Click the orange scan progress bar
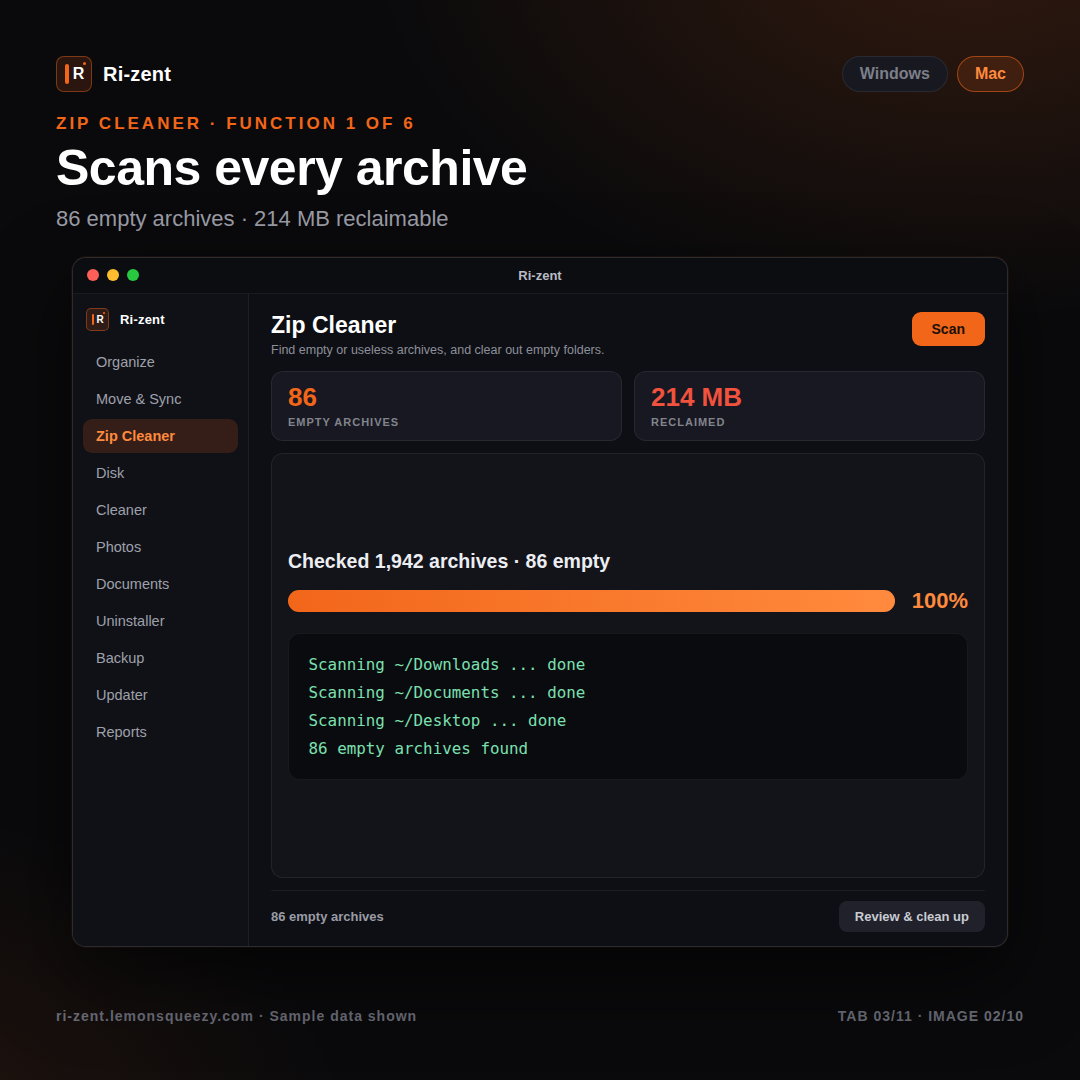The image size is (1080, 1080). 591,601
